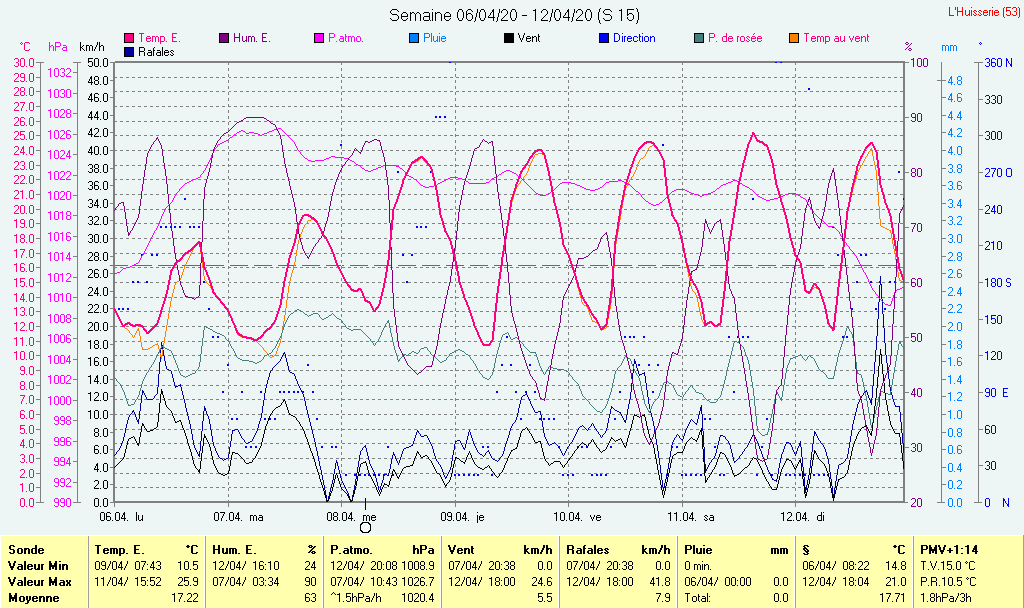Click the pink Temp. E. legend swatch
Viewport: 1024px width, 608px height.
tap(129, 39)
